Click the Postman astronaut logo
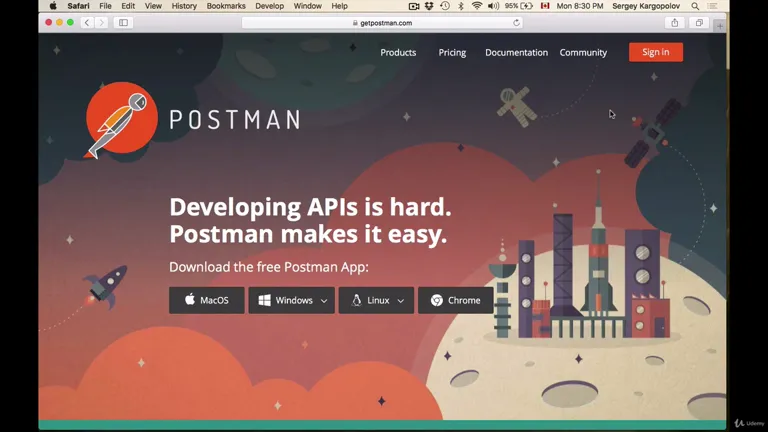 [121, 120]
